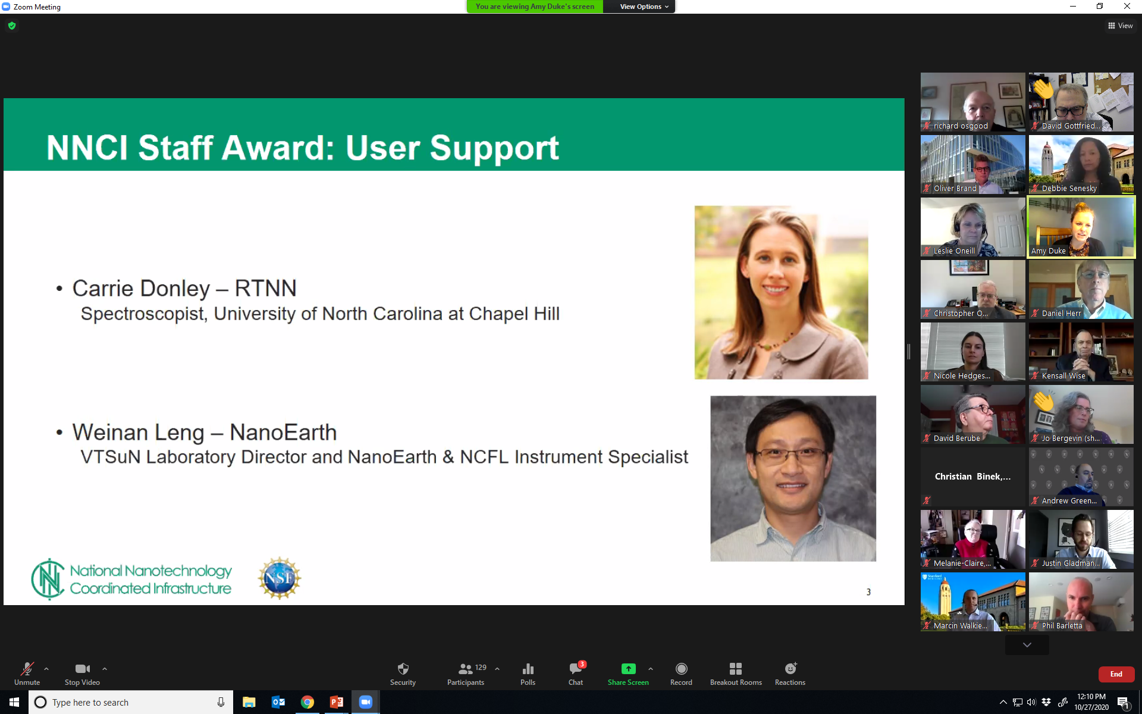1142x714 pixels.
Task: Click the green encryption shield icon
Action: tap(12, 26)
